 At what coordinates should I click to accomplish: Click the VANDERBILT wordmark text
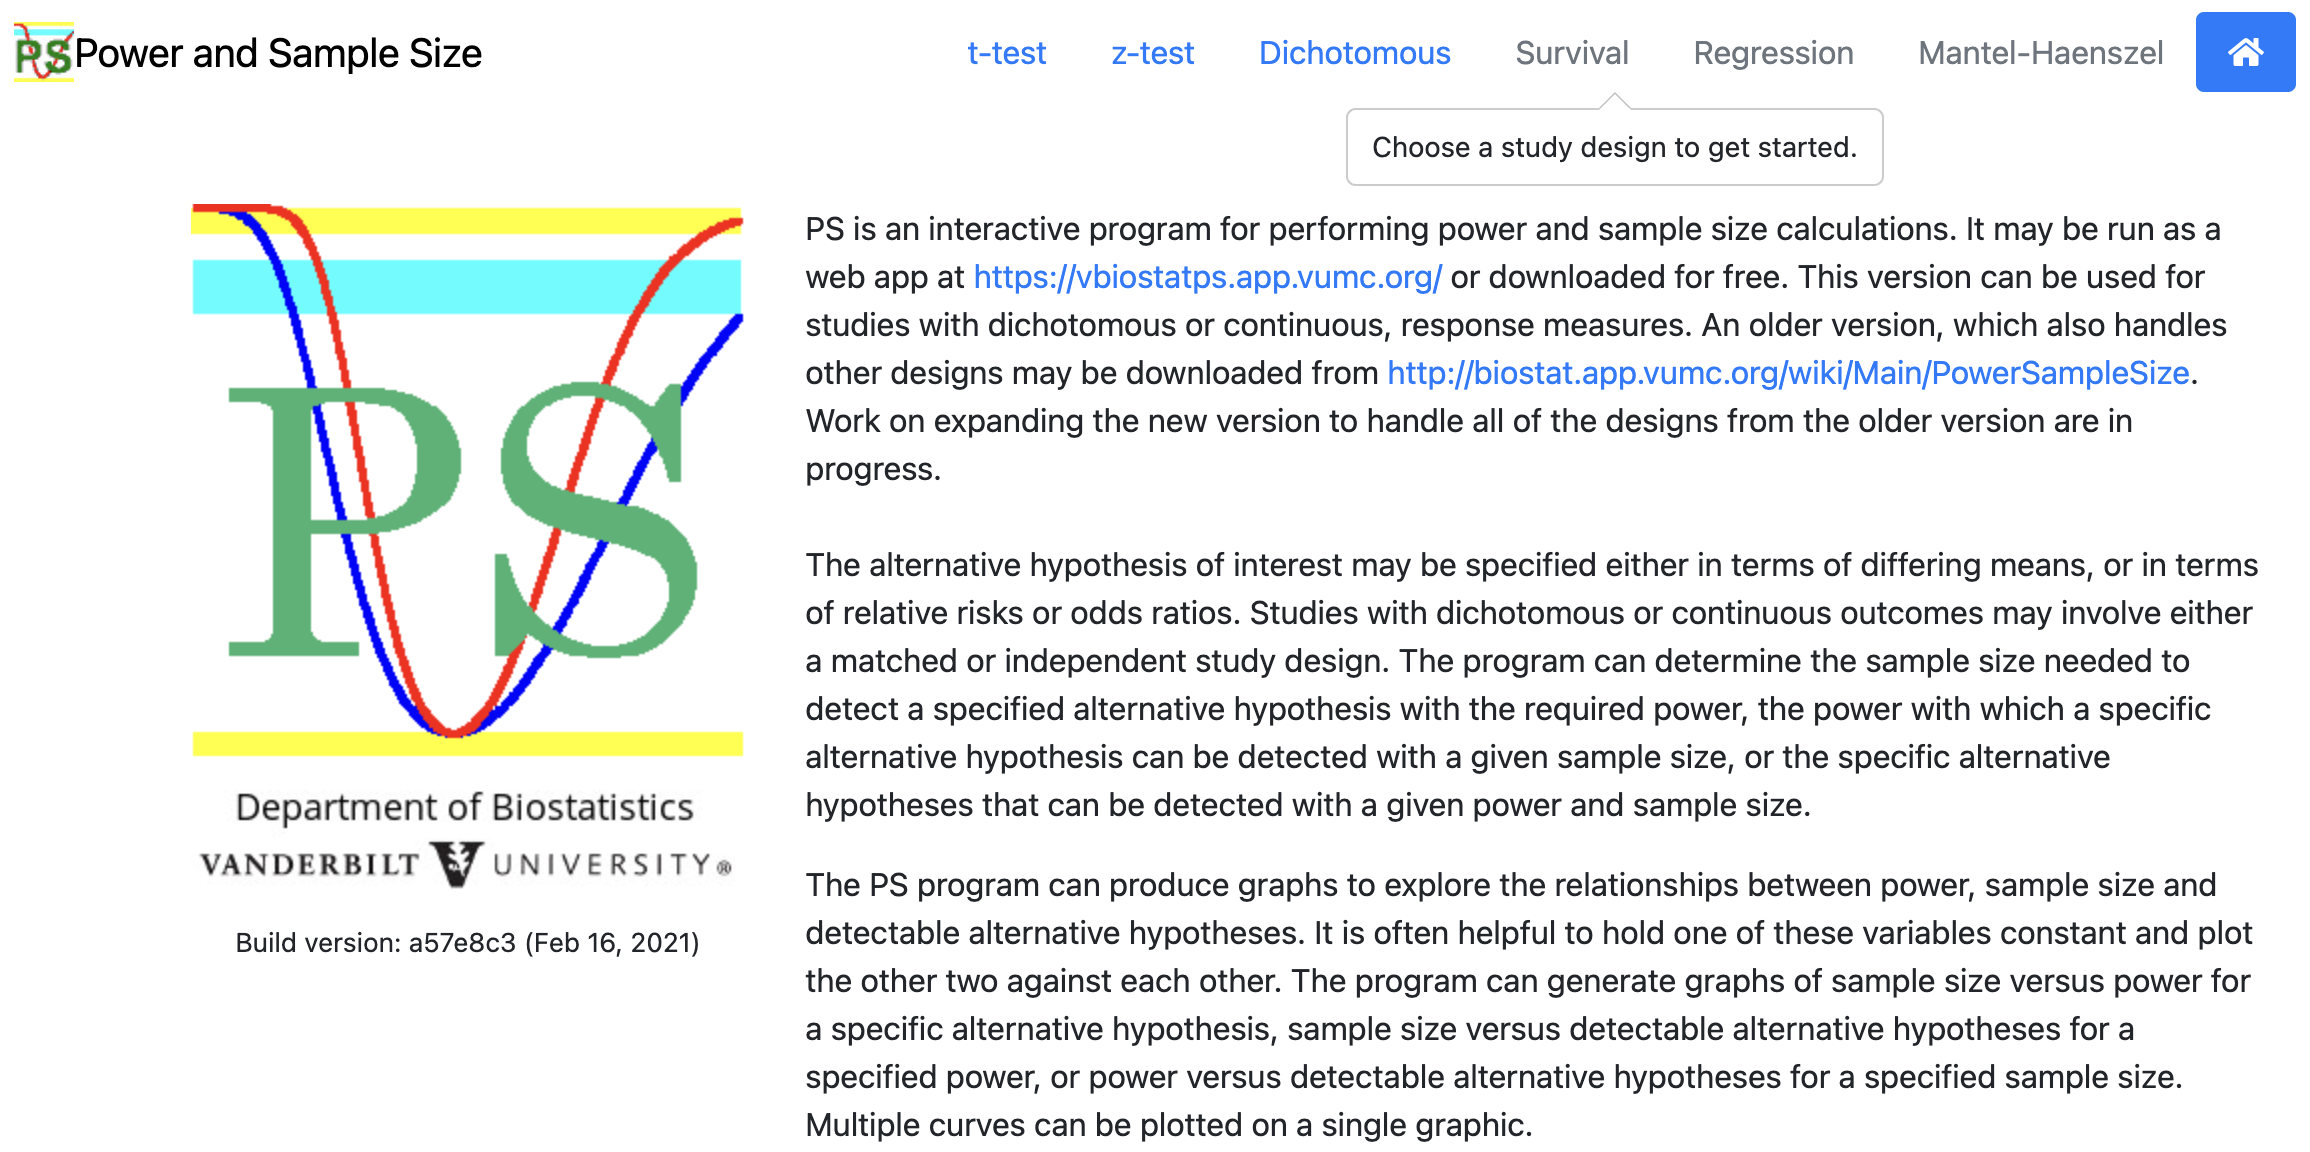(310, 864)
